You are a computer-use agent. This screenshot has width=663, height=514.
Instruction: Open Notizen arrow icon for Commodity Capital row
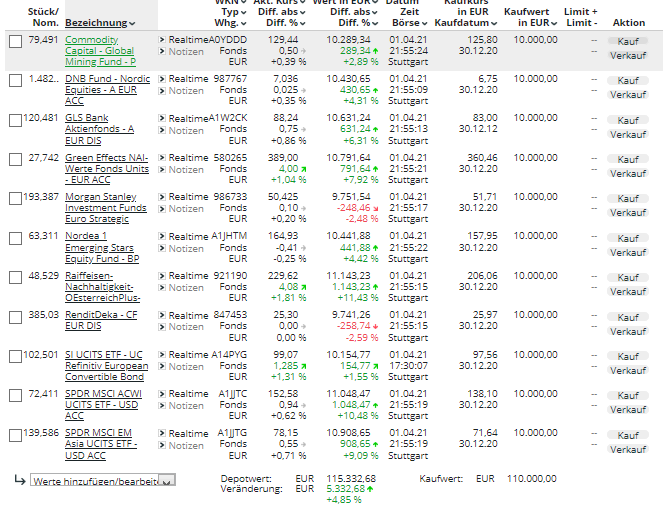point(162,52)
